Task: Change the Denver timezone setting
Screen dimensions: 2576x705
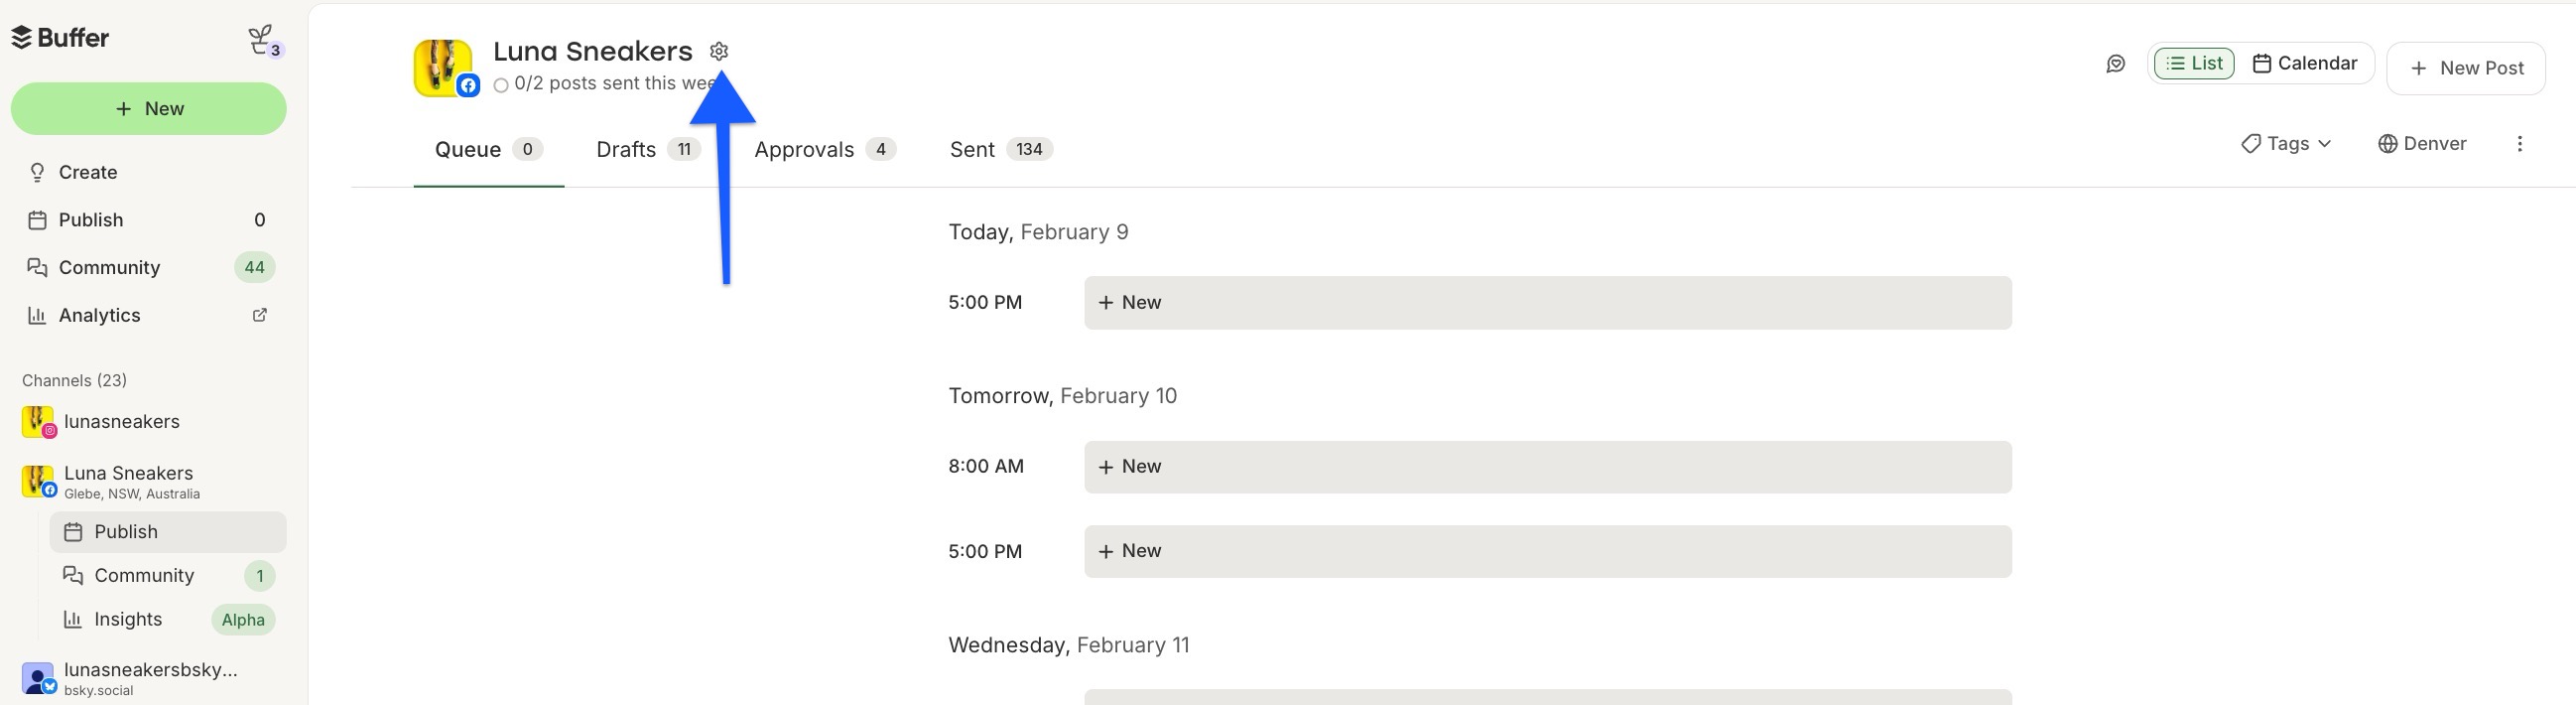Action: [2422, 144]
